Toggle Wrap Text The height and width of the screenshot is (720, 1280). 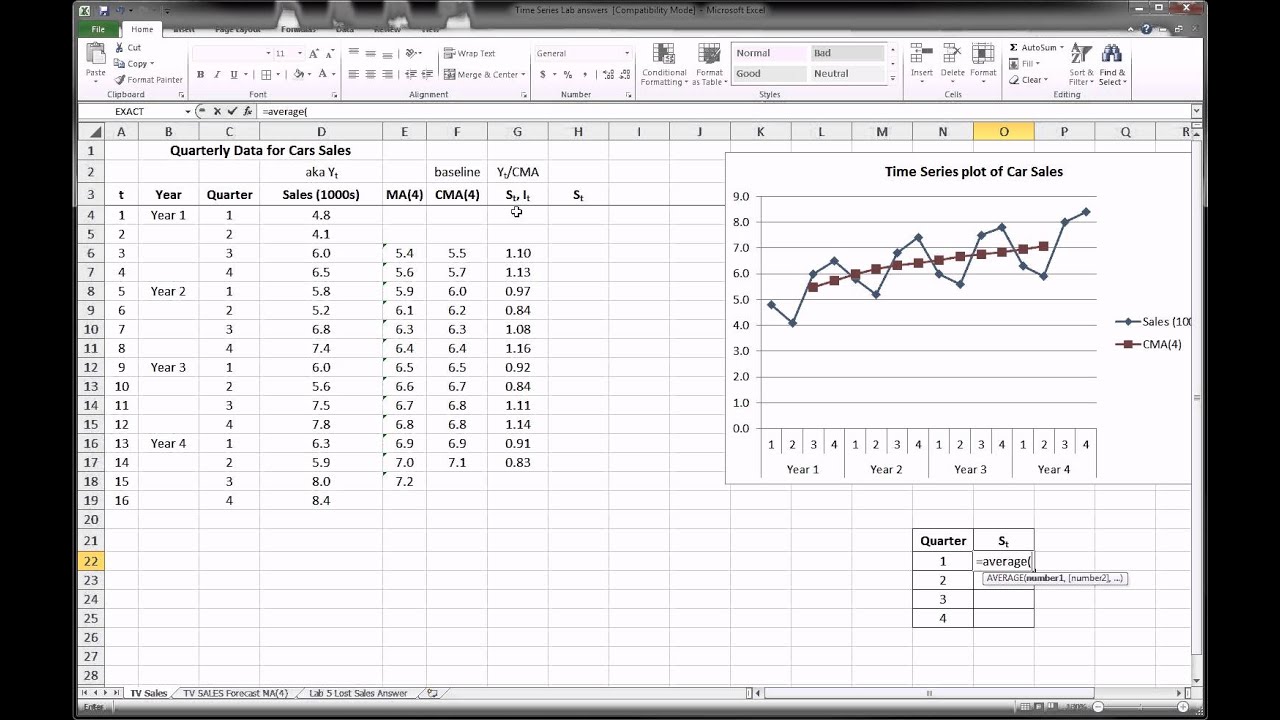[x=469, y=53]
